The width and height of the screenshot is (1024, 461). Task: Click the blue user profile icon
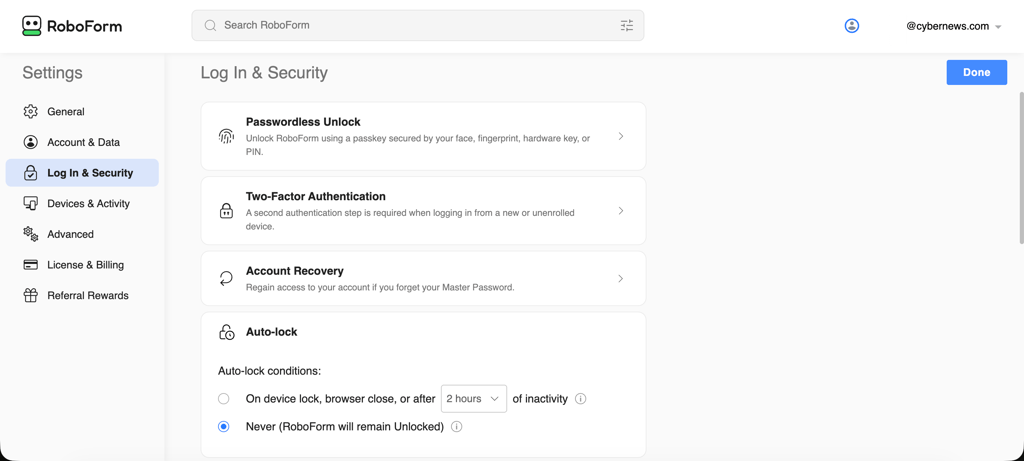pos(852,26)
